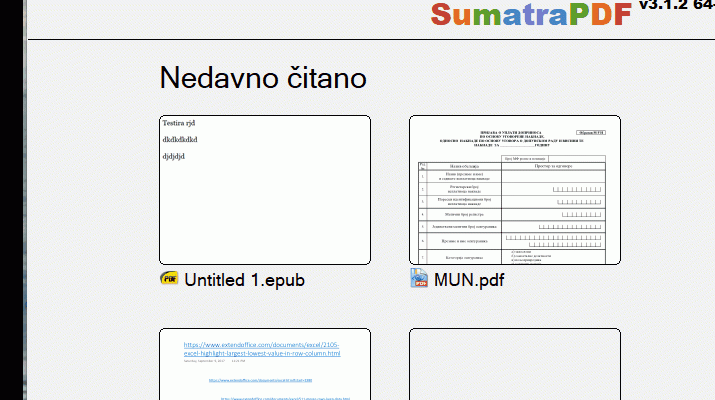Open the blank thumbnail below MUN.pdf
This screenshot has height=400, width=715.
515,364
